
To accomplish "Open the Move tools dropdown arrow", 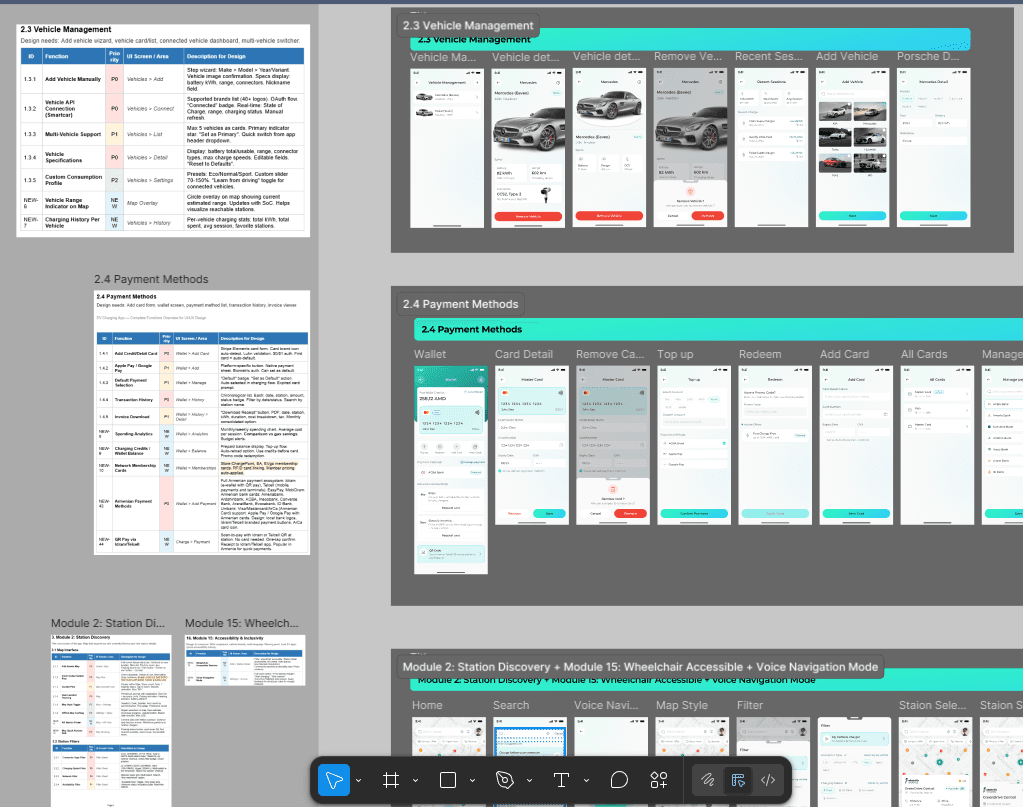I will (x=358, y=780).
